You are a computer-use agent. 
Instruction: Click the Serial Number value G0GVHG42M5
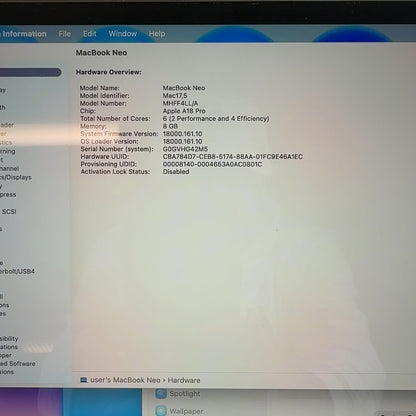(185, 149)
